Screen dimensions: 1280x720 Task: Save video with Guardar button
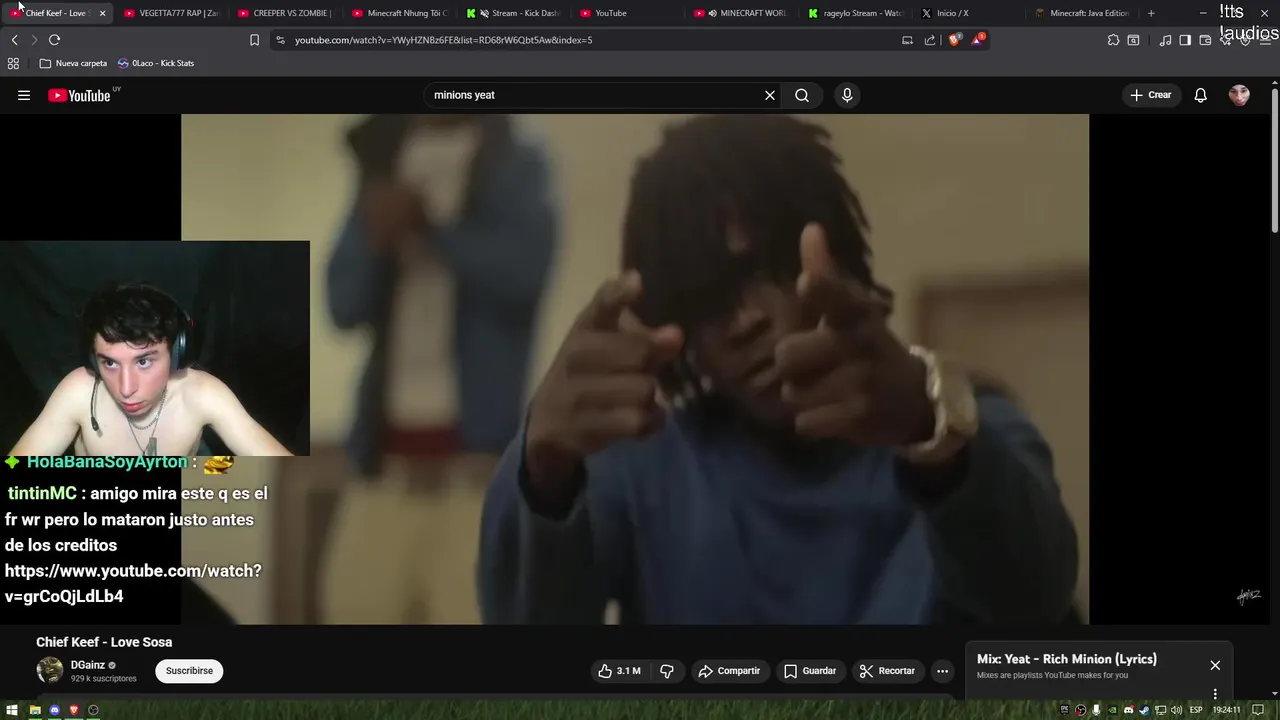[x=810, y=671]
